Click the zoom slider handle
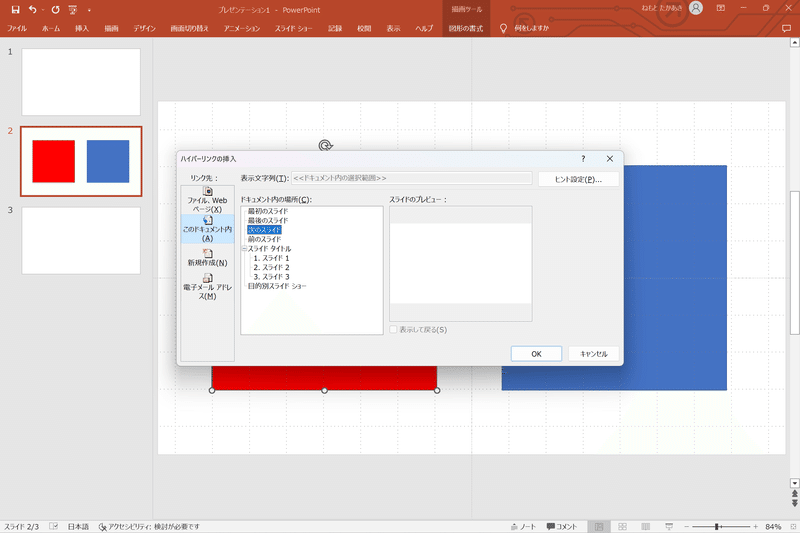This screenshot has height=533, width=800. click(x=717, y=526)
